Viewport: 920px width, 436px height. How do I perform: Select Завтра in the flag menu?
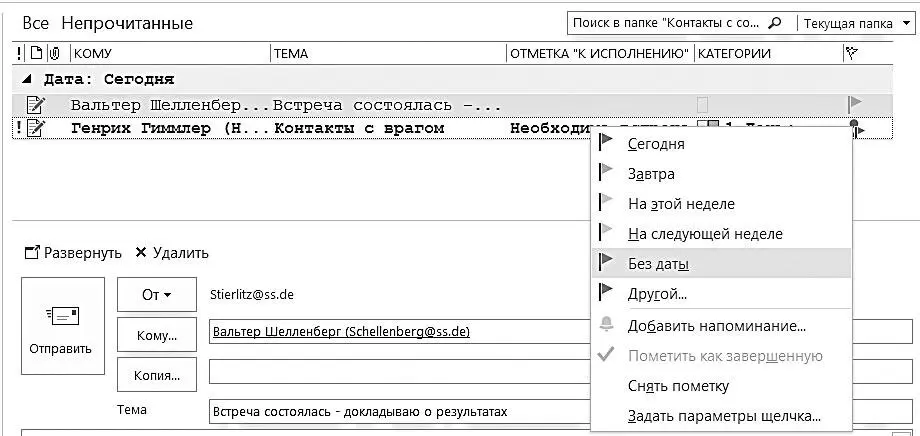[651, 174]
